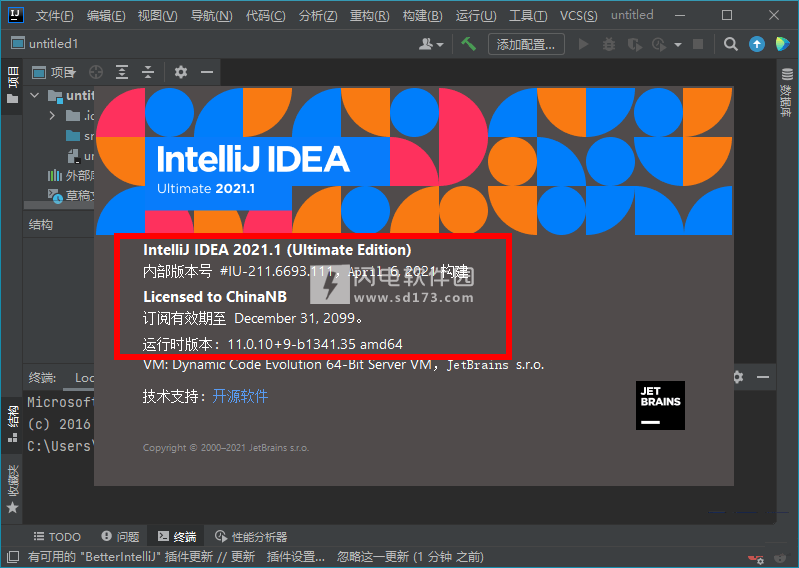Open the 项目 view dropdown in project panel
The height and width of the screenshot is (568, 799).
click(x=54, y=73)
